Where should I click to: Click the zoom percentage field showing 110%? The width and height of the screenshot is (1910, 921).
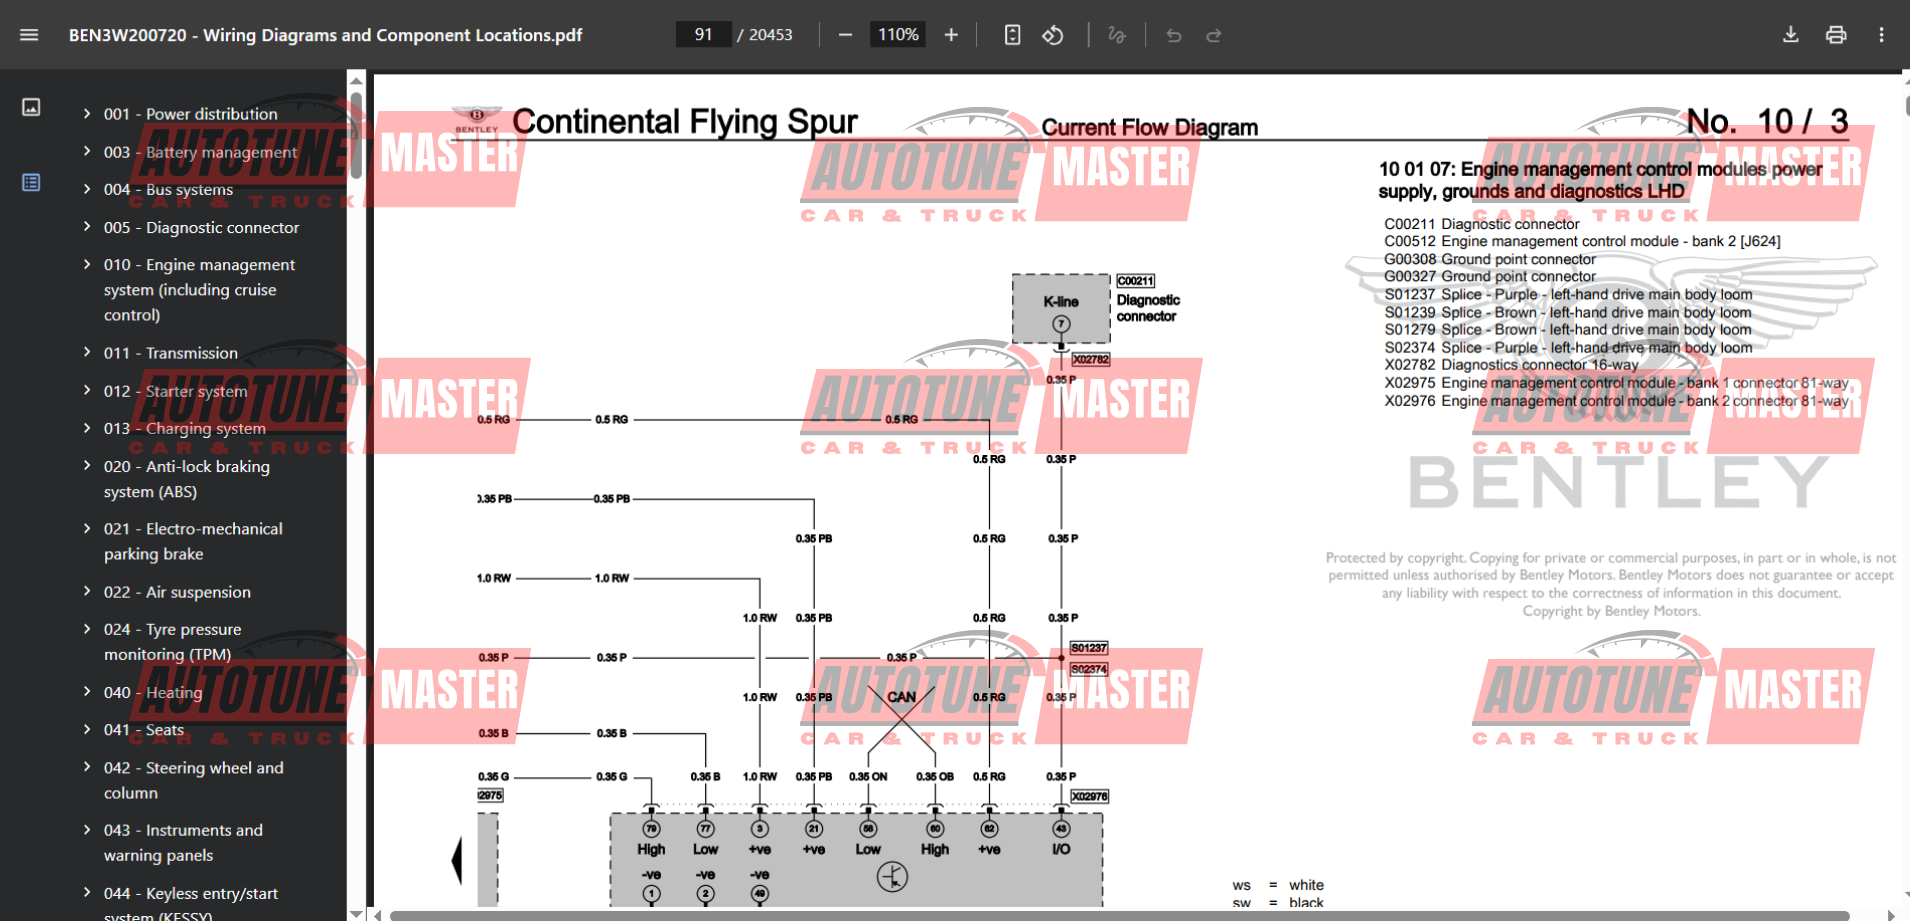tap(898, 35)
